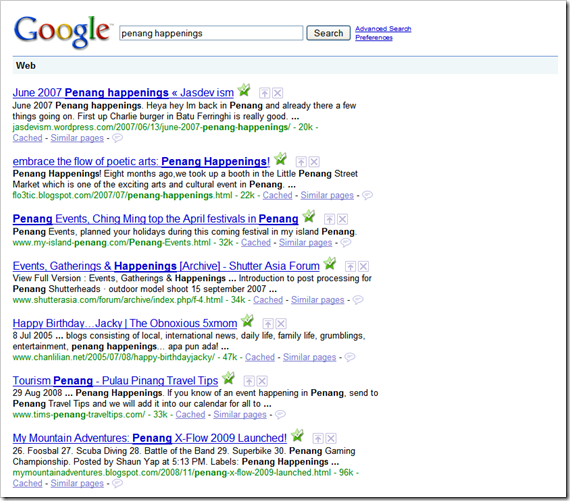Add comment on the mymountainadventures.blogspot.com result
The width and height of the screenshot is (570, 501).
coord(117,483)
